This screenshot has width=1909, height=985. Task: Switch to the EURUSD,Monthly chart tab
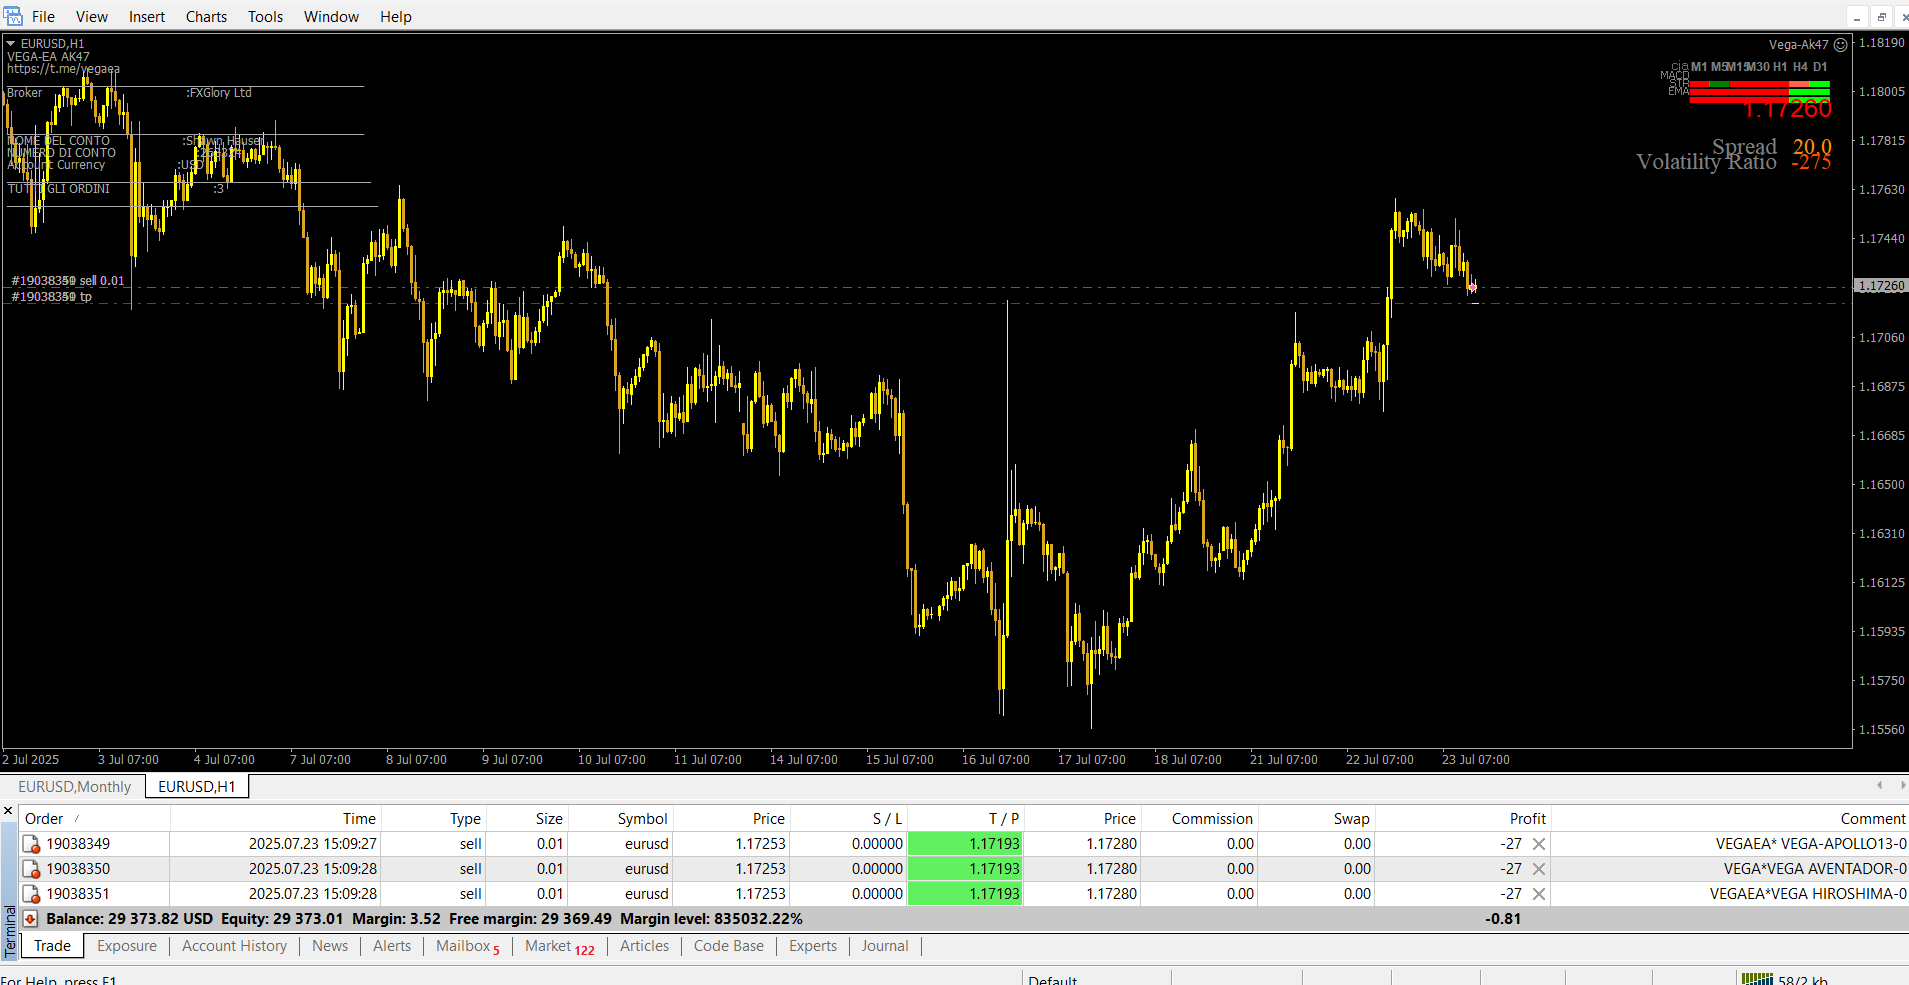(74, 787)
